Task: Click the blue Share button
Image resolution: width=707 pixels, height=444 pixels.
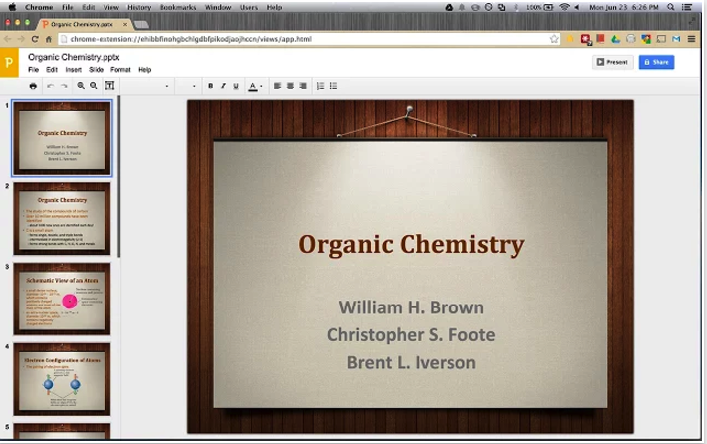Action: click(656, 62)
